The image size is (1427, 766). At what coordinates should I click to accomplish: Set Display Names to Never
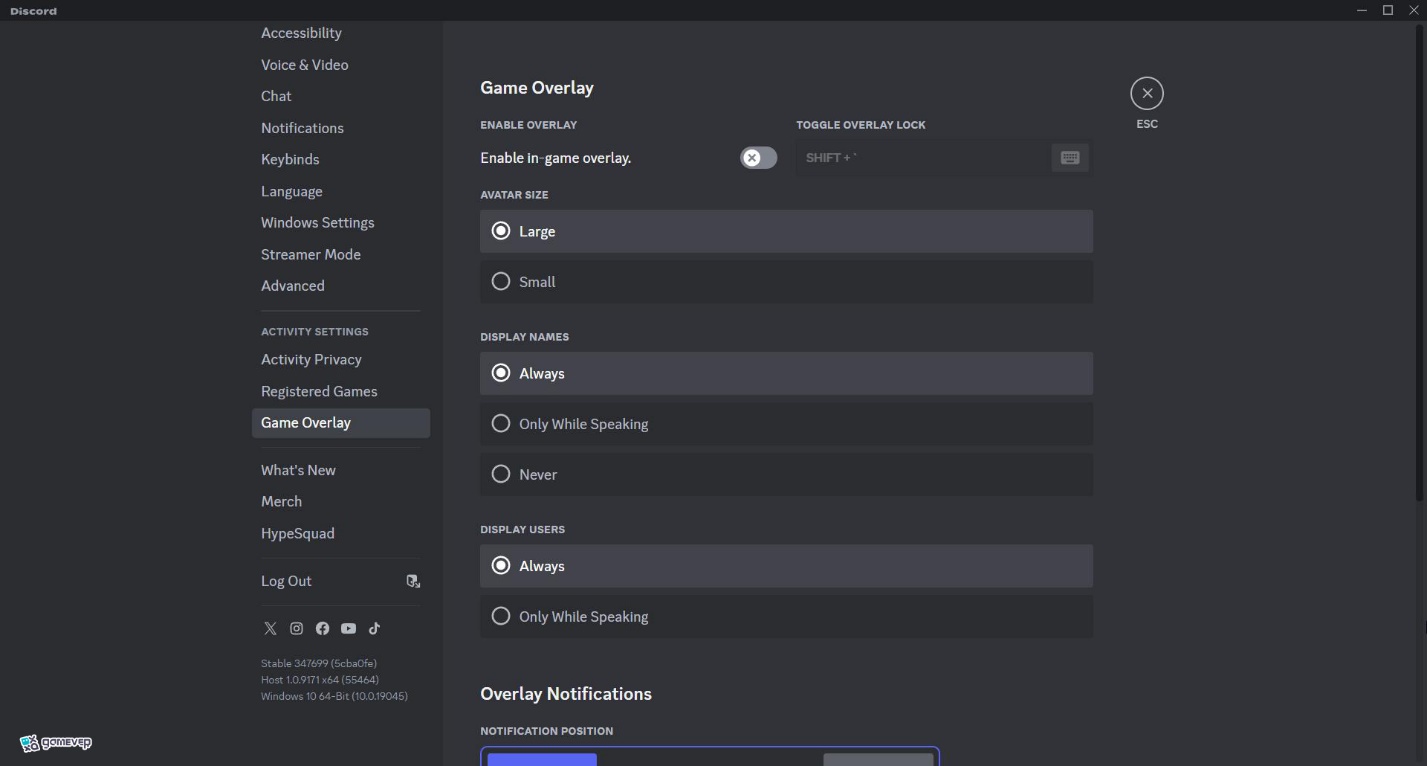786,475
